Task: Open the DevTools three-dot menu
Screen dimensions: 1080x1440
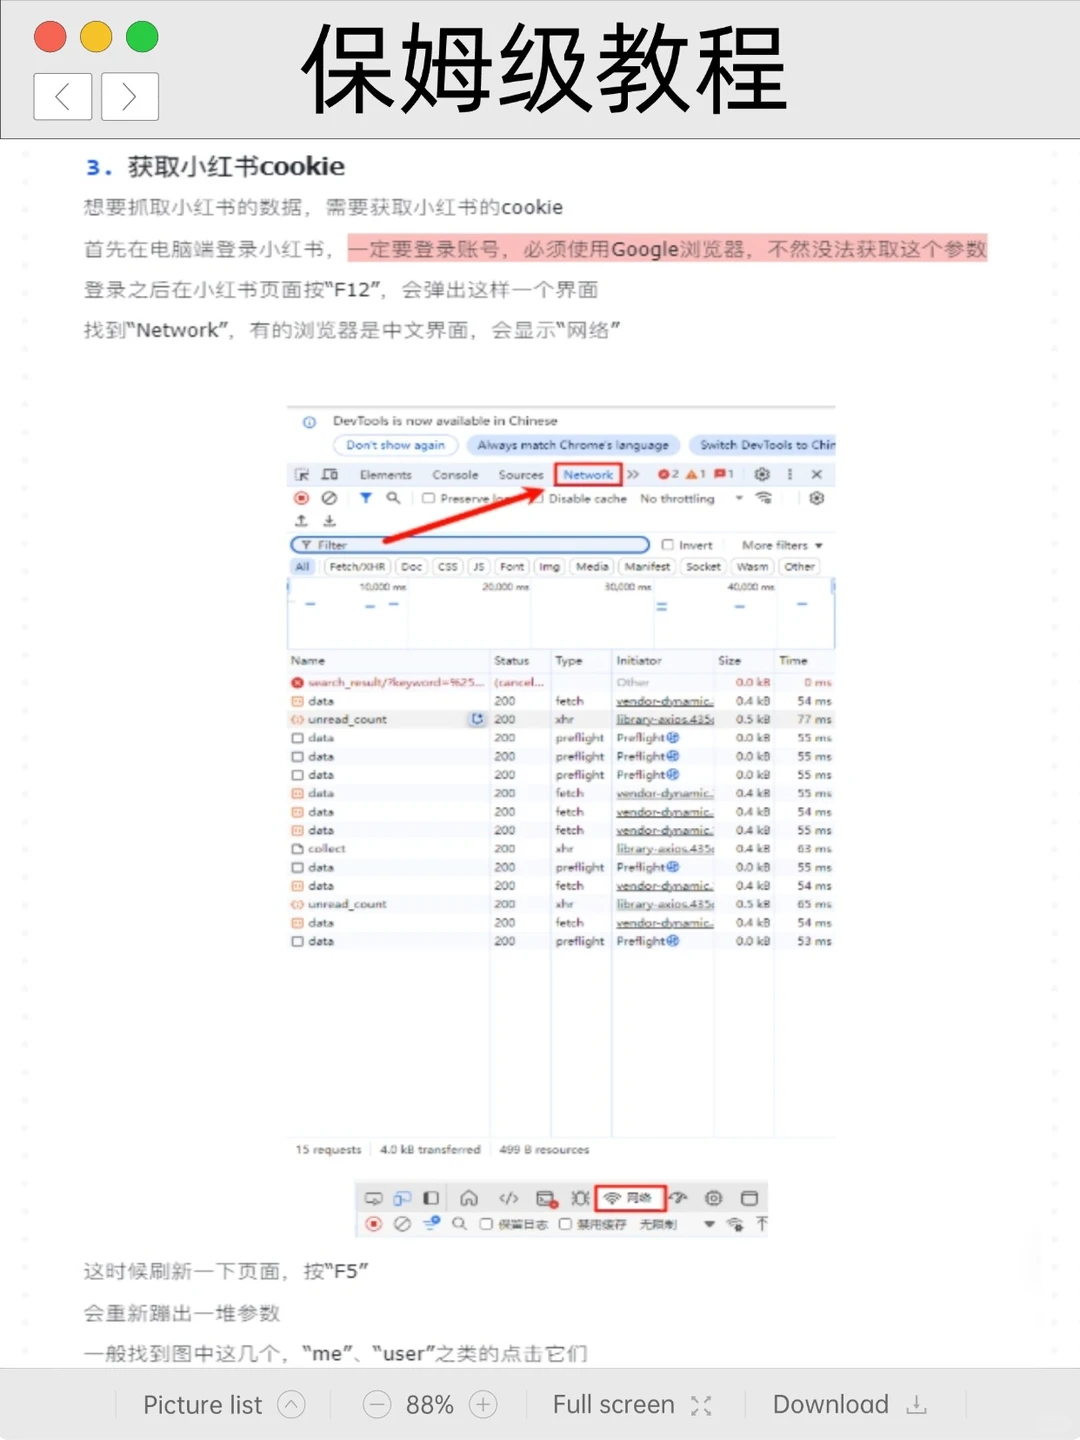Action: coord(790,474)
